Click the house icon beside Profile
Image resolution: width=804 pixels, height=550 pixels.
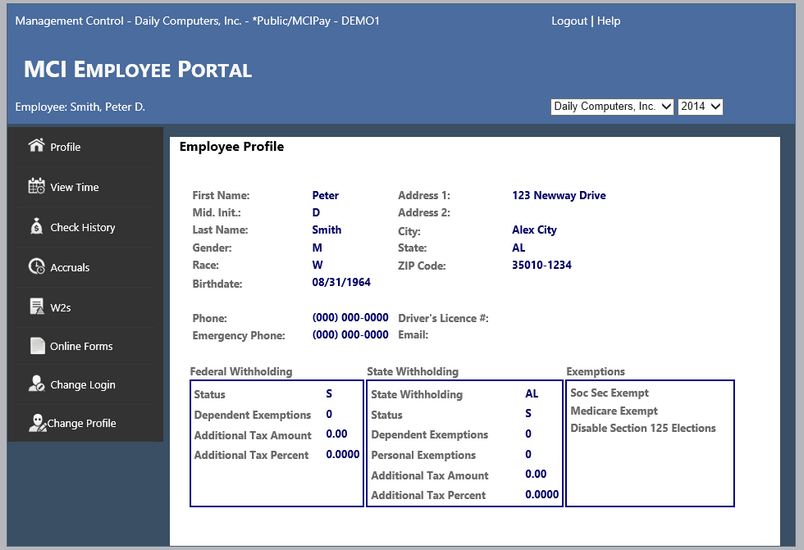click(x=37, y=146)
